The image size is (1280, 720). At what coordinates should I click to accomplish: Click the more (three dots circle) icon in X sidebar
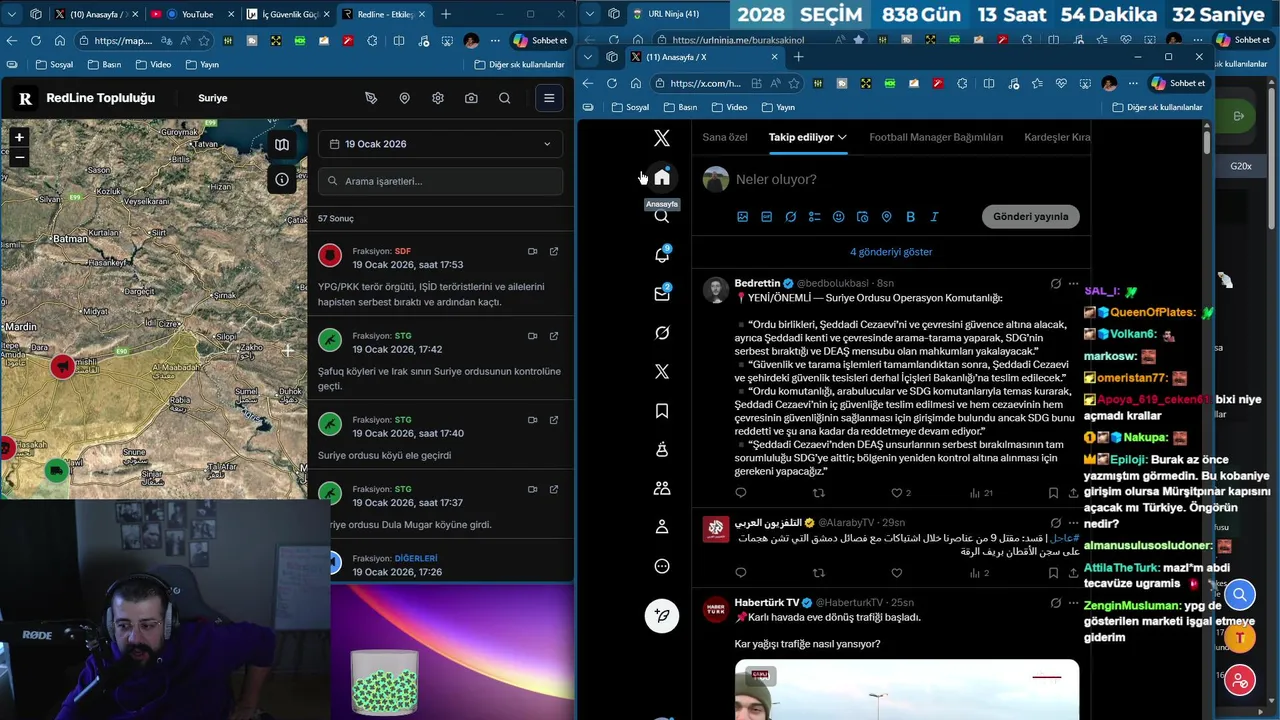(661, 566)
